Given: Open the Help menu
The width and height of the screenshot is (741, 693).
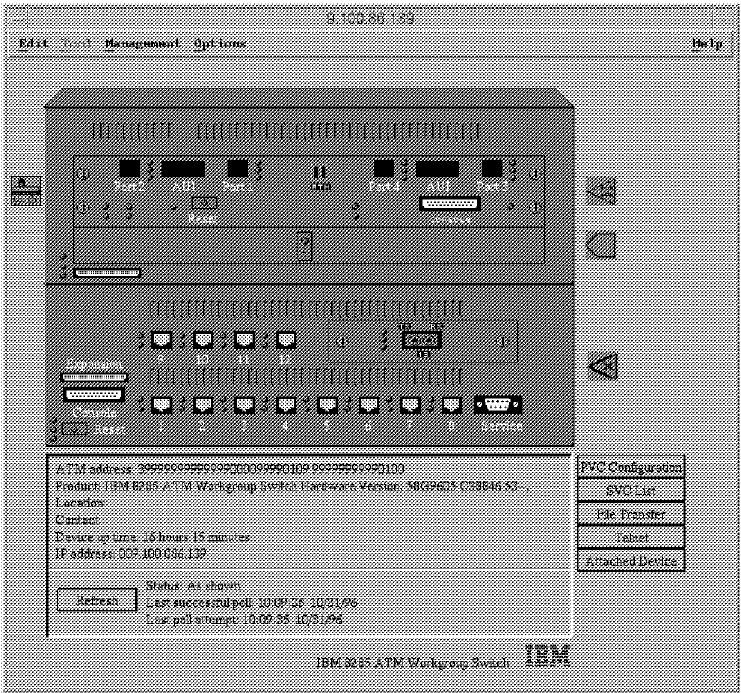Looking at the screenshot, I should click(707, 43).
